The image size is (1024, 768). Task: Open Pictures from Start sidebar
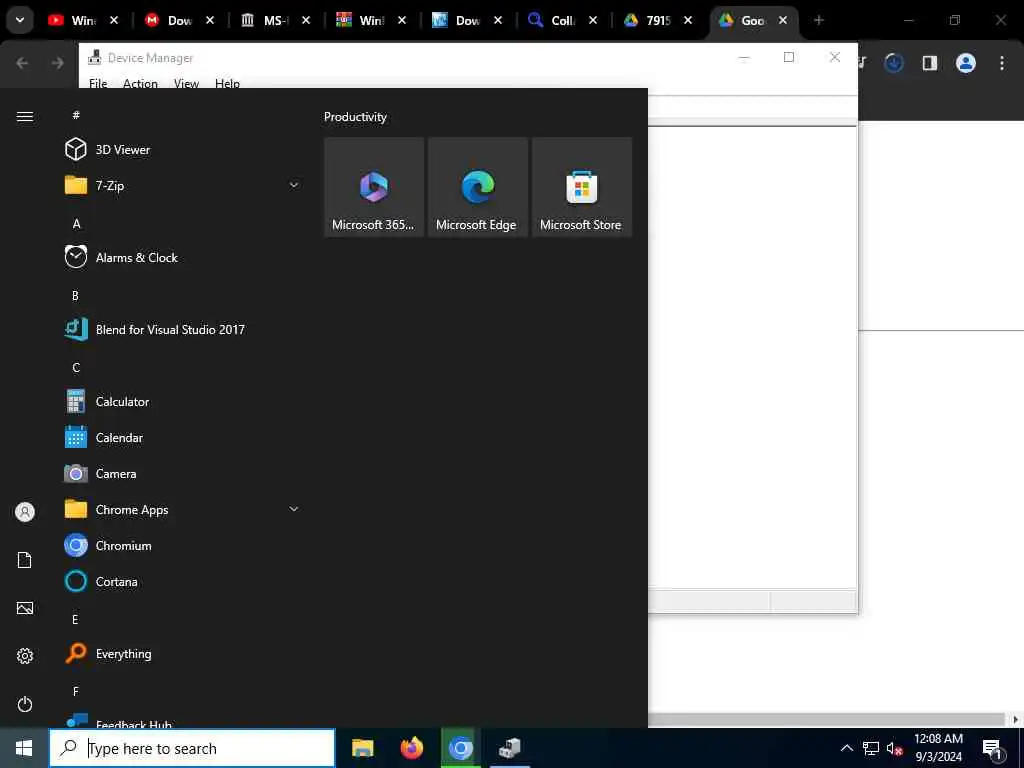point(25,608)
